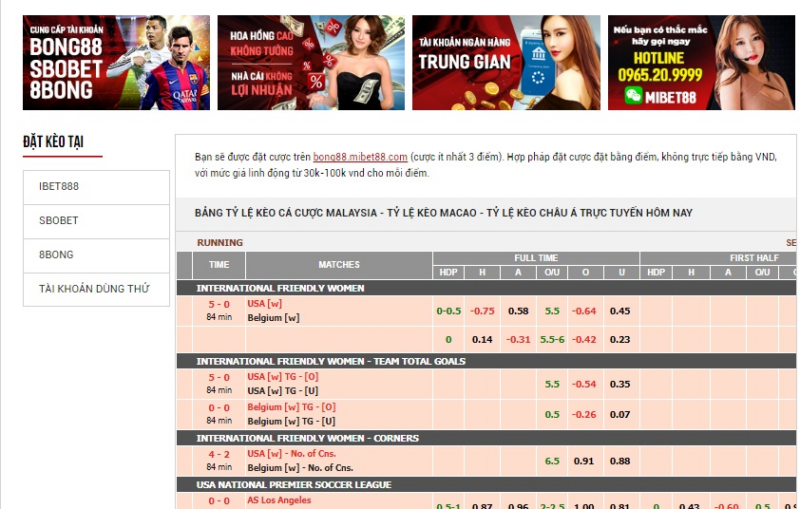This screenshot has height=509, width=800.
Task: Choose the 0.88 under odds for corners
Action: click(620, 461)
